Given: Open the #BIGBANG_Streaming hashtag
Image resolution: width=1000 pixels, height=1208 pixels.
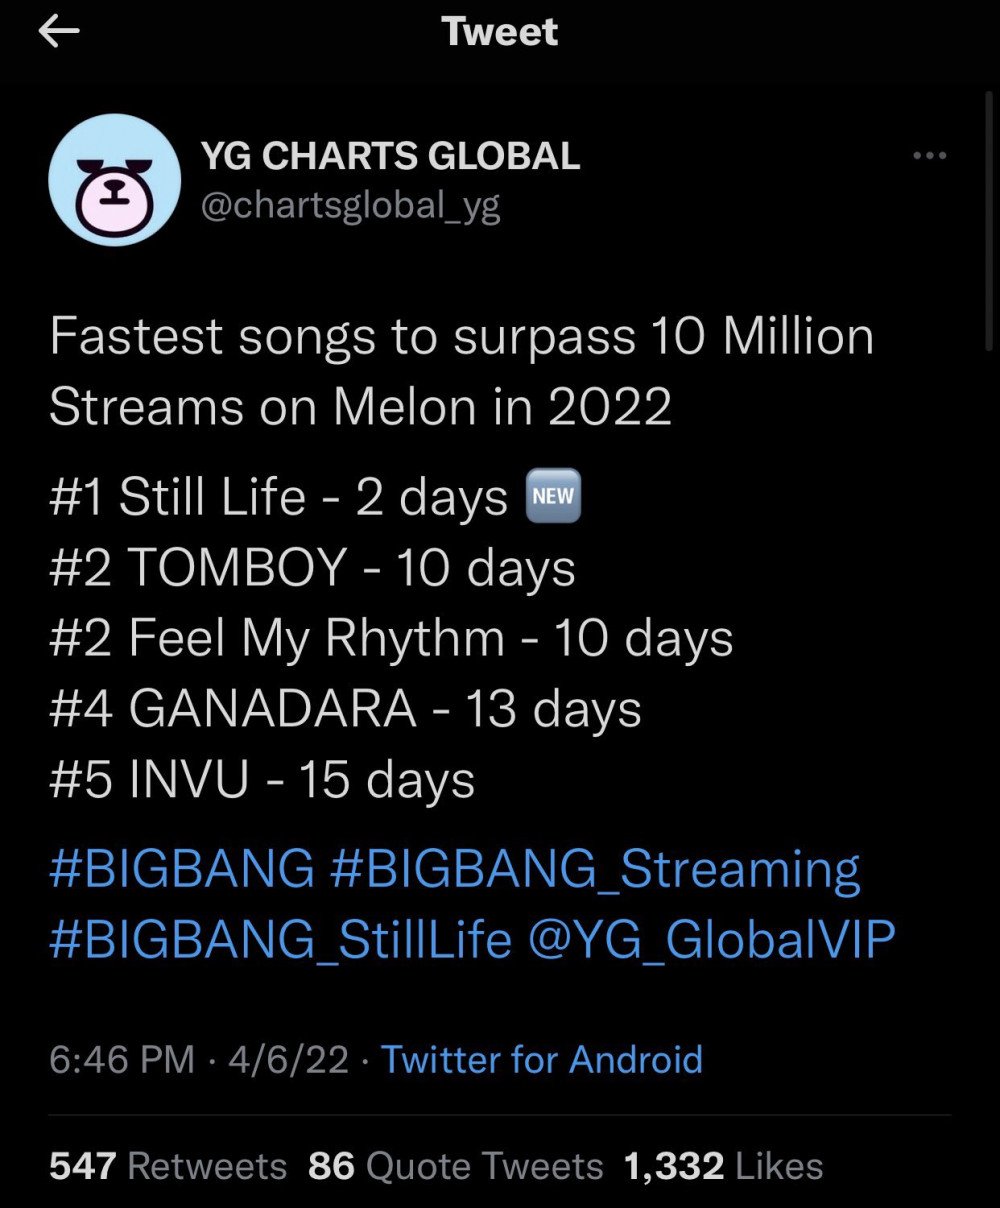Looking at the screenshot, I should pos(594,870).
